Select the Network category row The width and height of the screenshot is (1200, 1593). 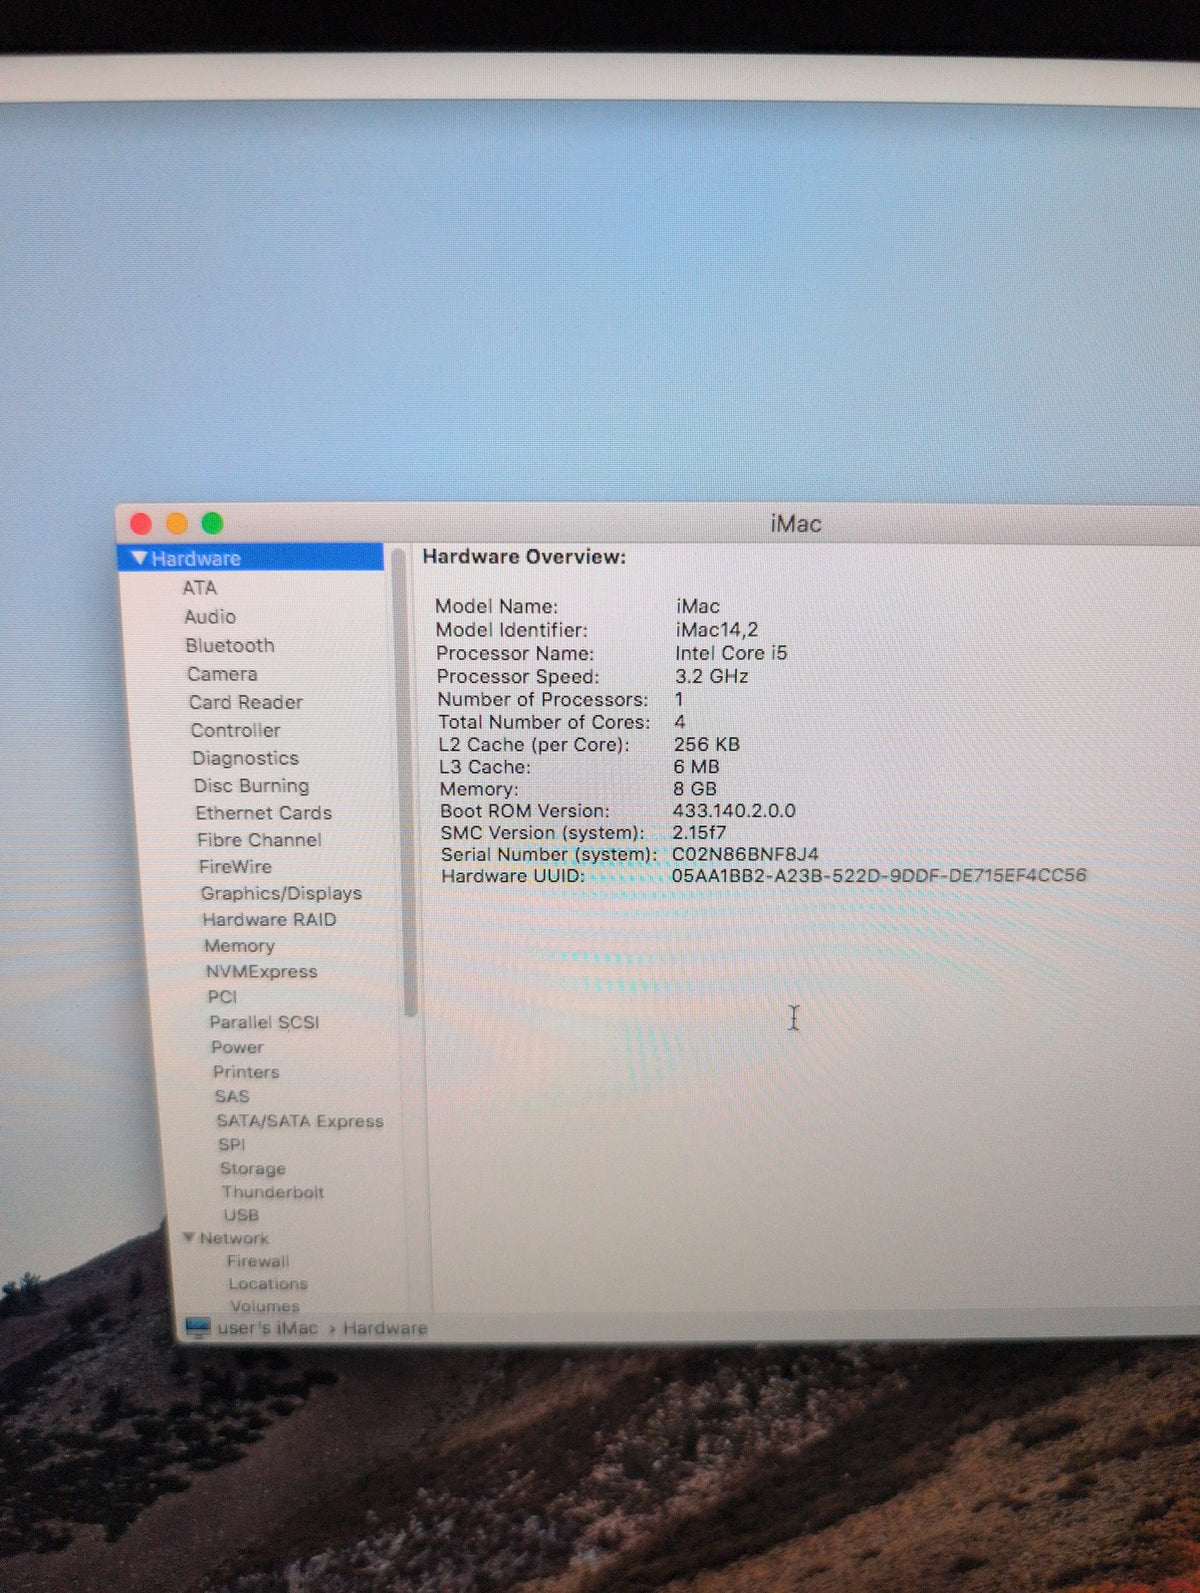234,1238
